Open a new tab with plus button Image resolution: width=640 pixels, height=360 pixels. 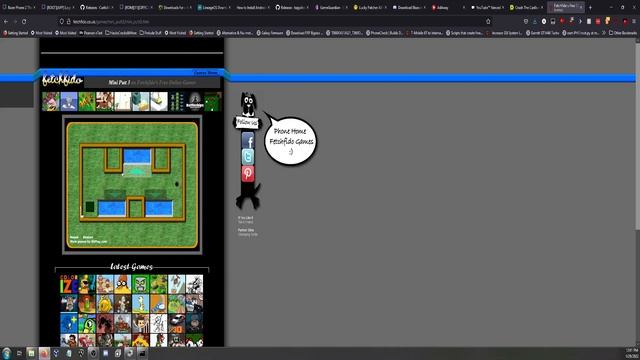[590, 7]
